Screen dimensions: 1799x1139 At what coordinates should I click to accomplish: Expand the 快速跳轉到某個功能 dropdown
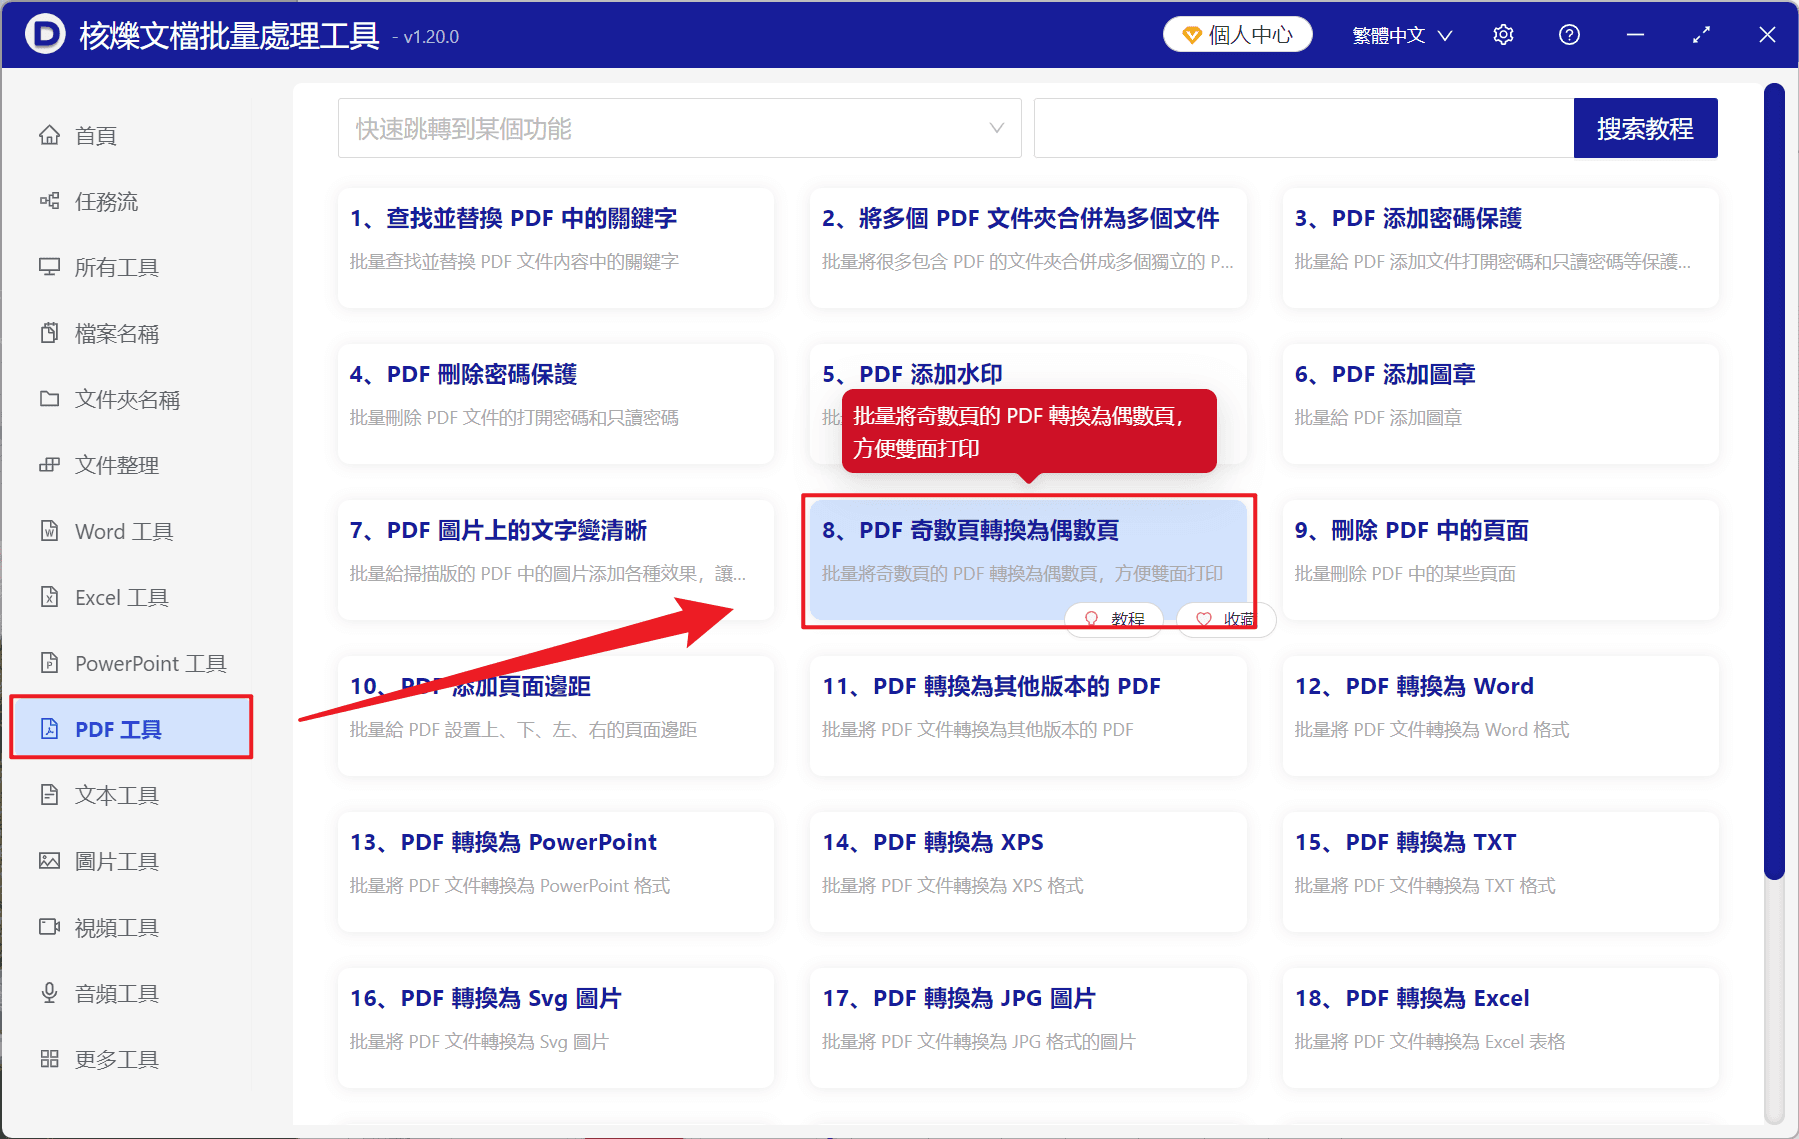pyautogui.click(x=679, y=128)
